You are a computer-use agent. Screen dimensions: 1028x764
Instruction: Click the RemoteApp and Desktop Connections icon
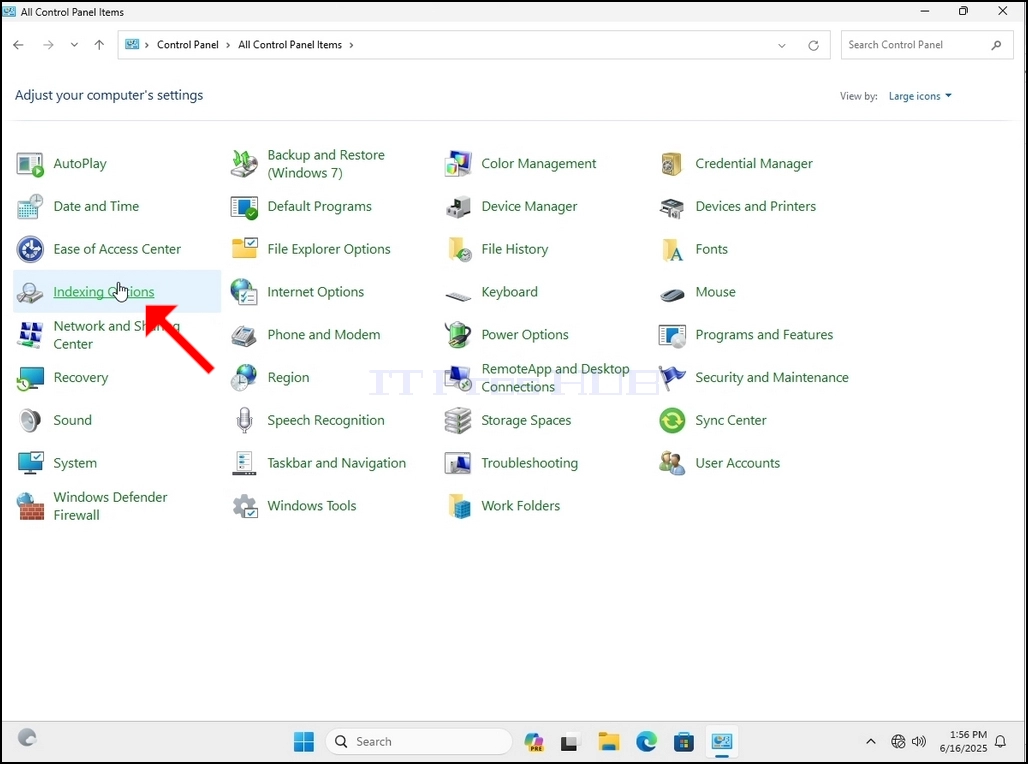pos(458,378)
